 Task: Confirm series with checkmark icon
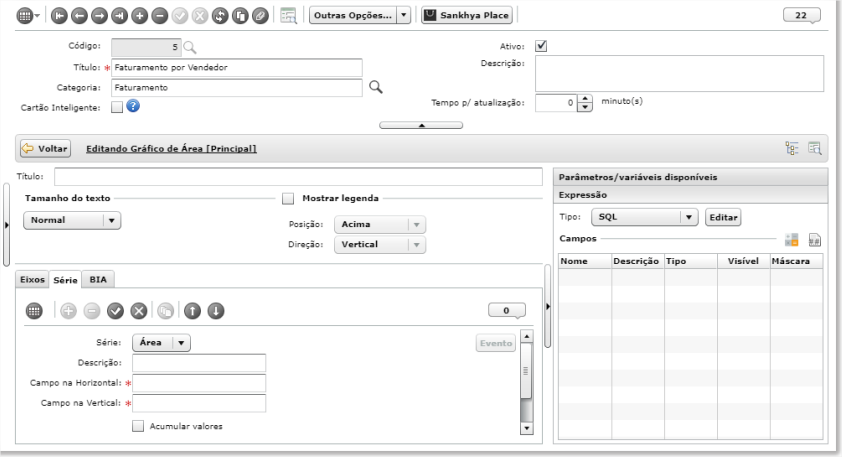(115, 310)
